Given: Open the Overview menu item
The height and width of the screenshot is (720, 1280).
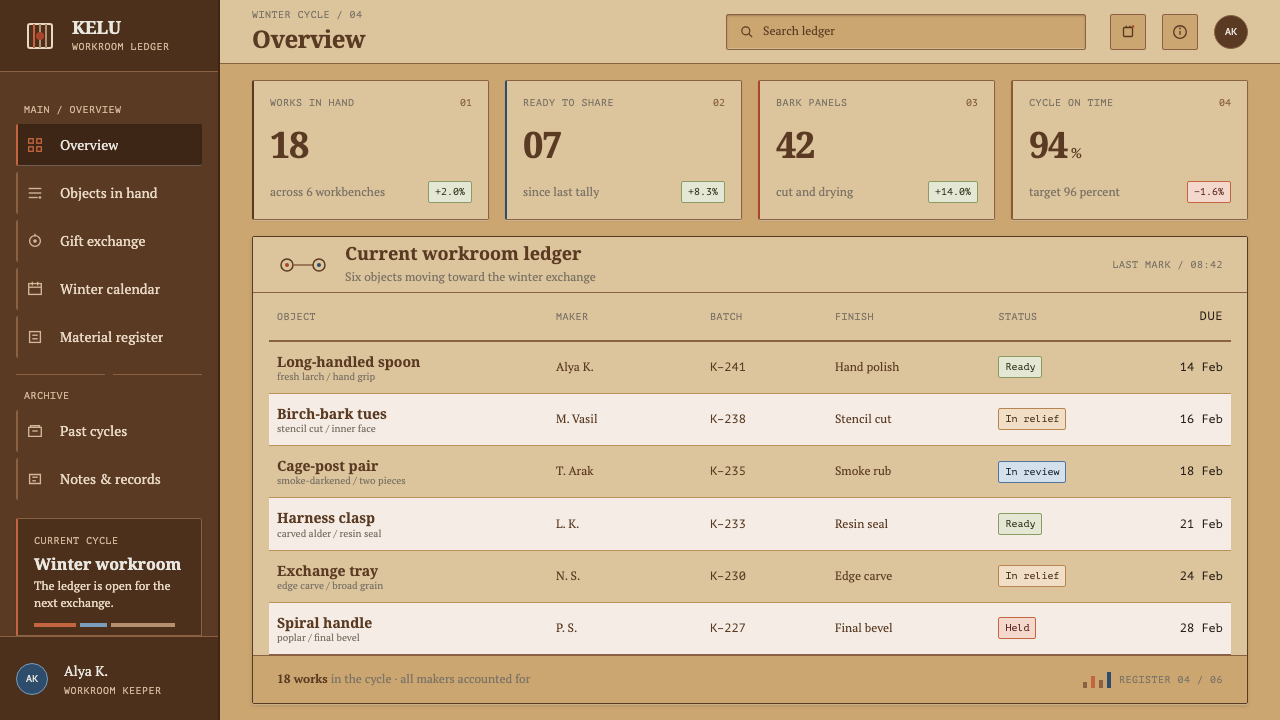Looking at the screenshot, I should click(109, 145).
